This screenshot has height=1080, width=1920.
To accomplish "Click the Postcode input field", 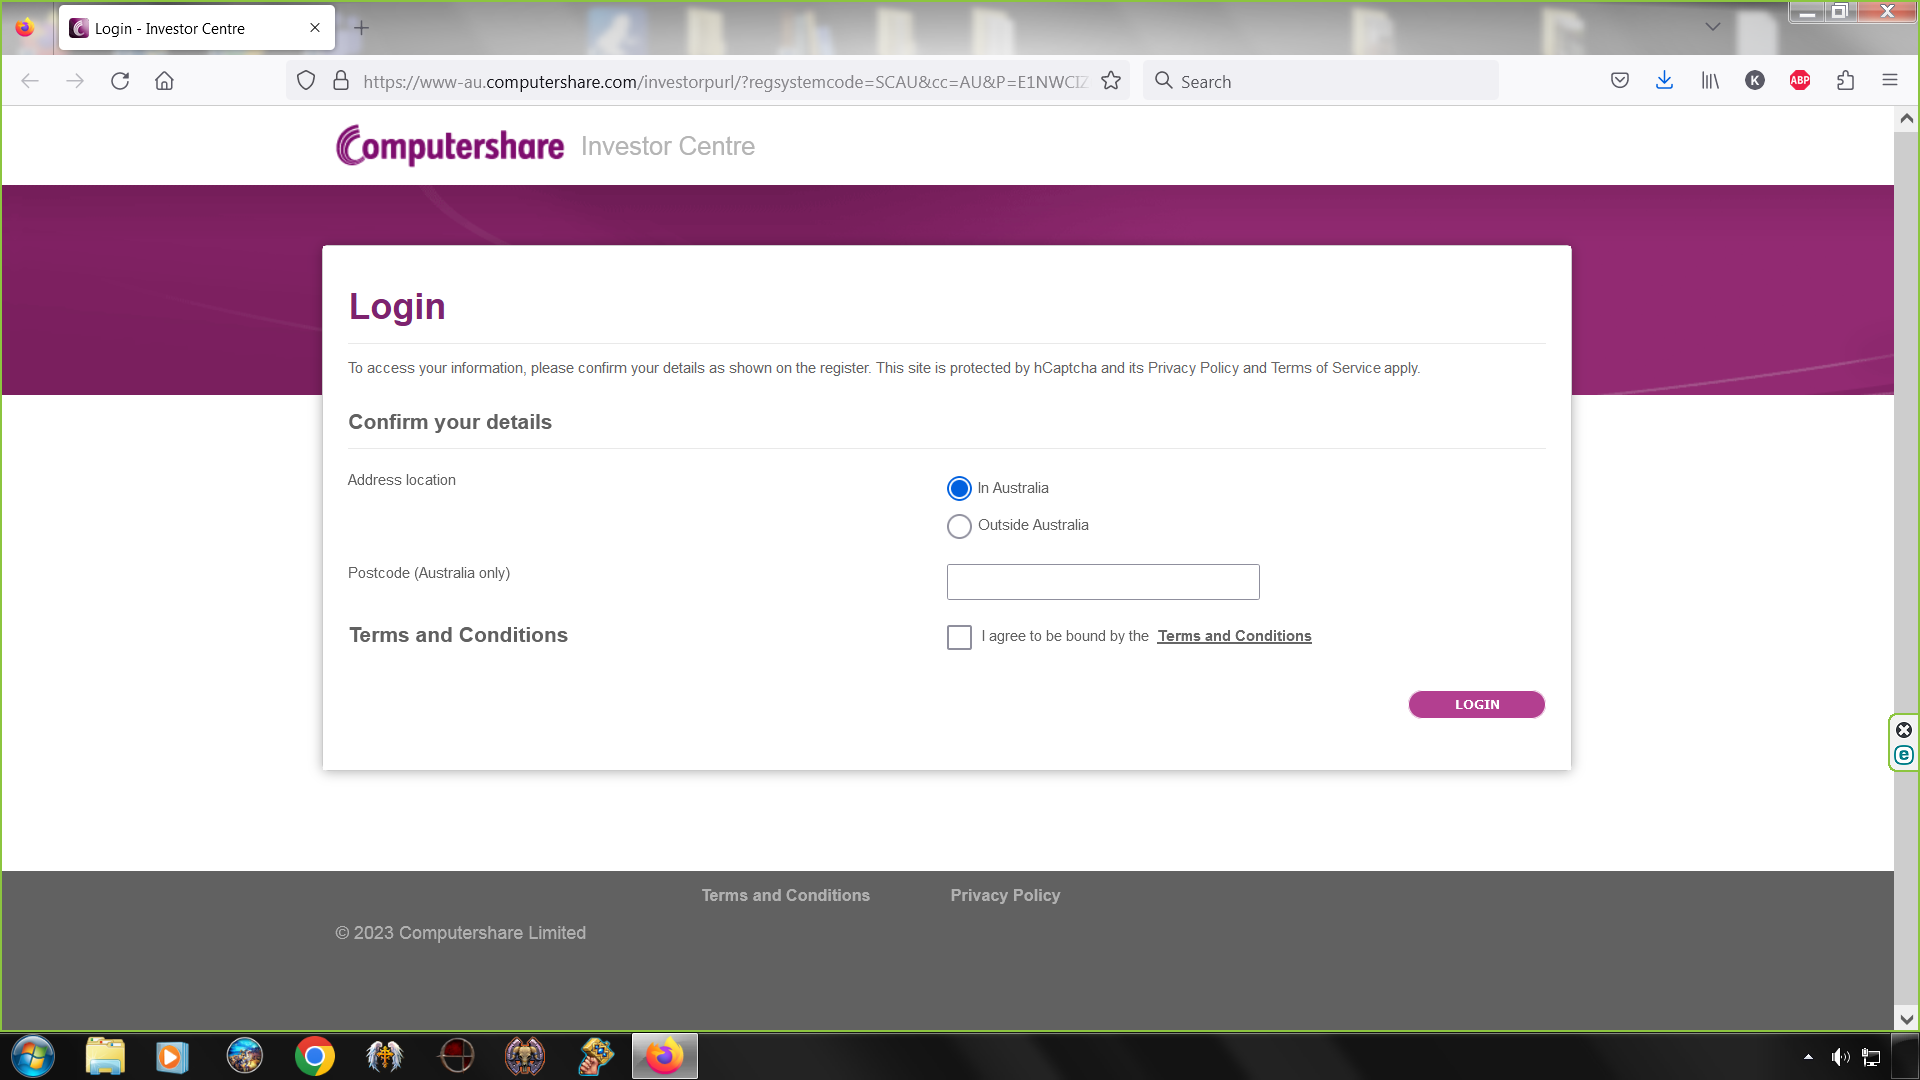I will 1103,582.
